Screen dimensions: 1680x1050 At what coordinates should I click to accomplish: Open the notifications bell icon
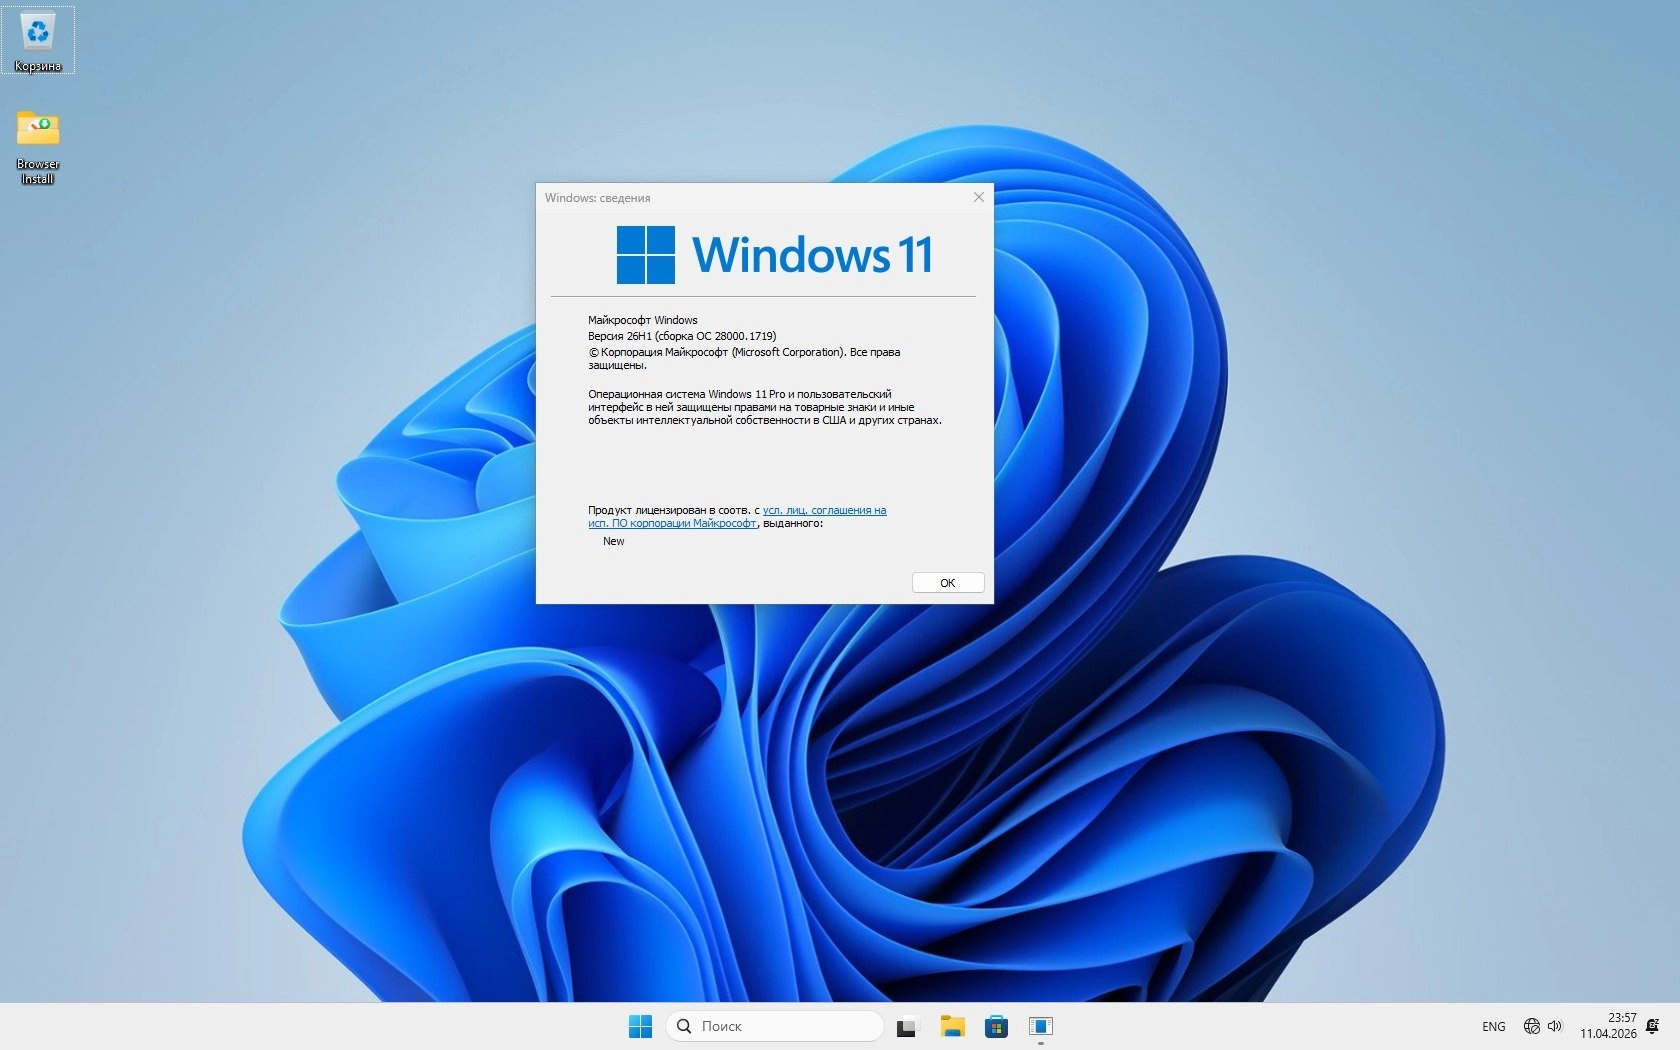pyautogui.click(x=1652, y=1026)
